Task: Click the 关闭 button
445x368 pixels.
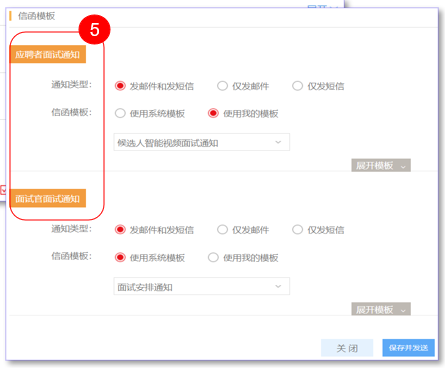Action: pos(347,348)
